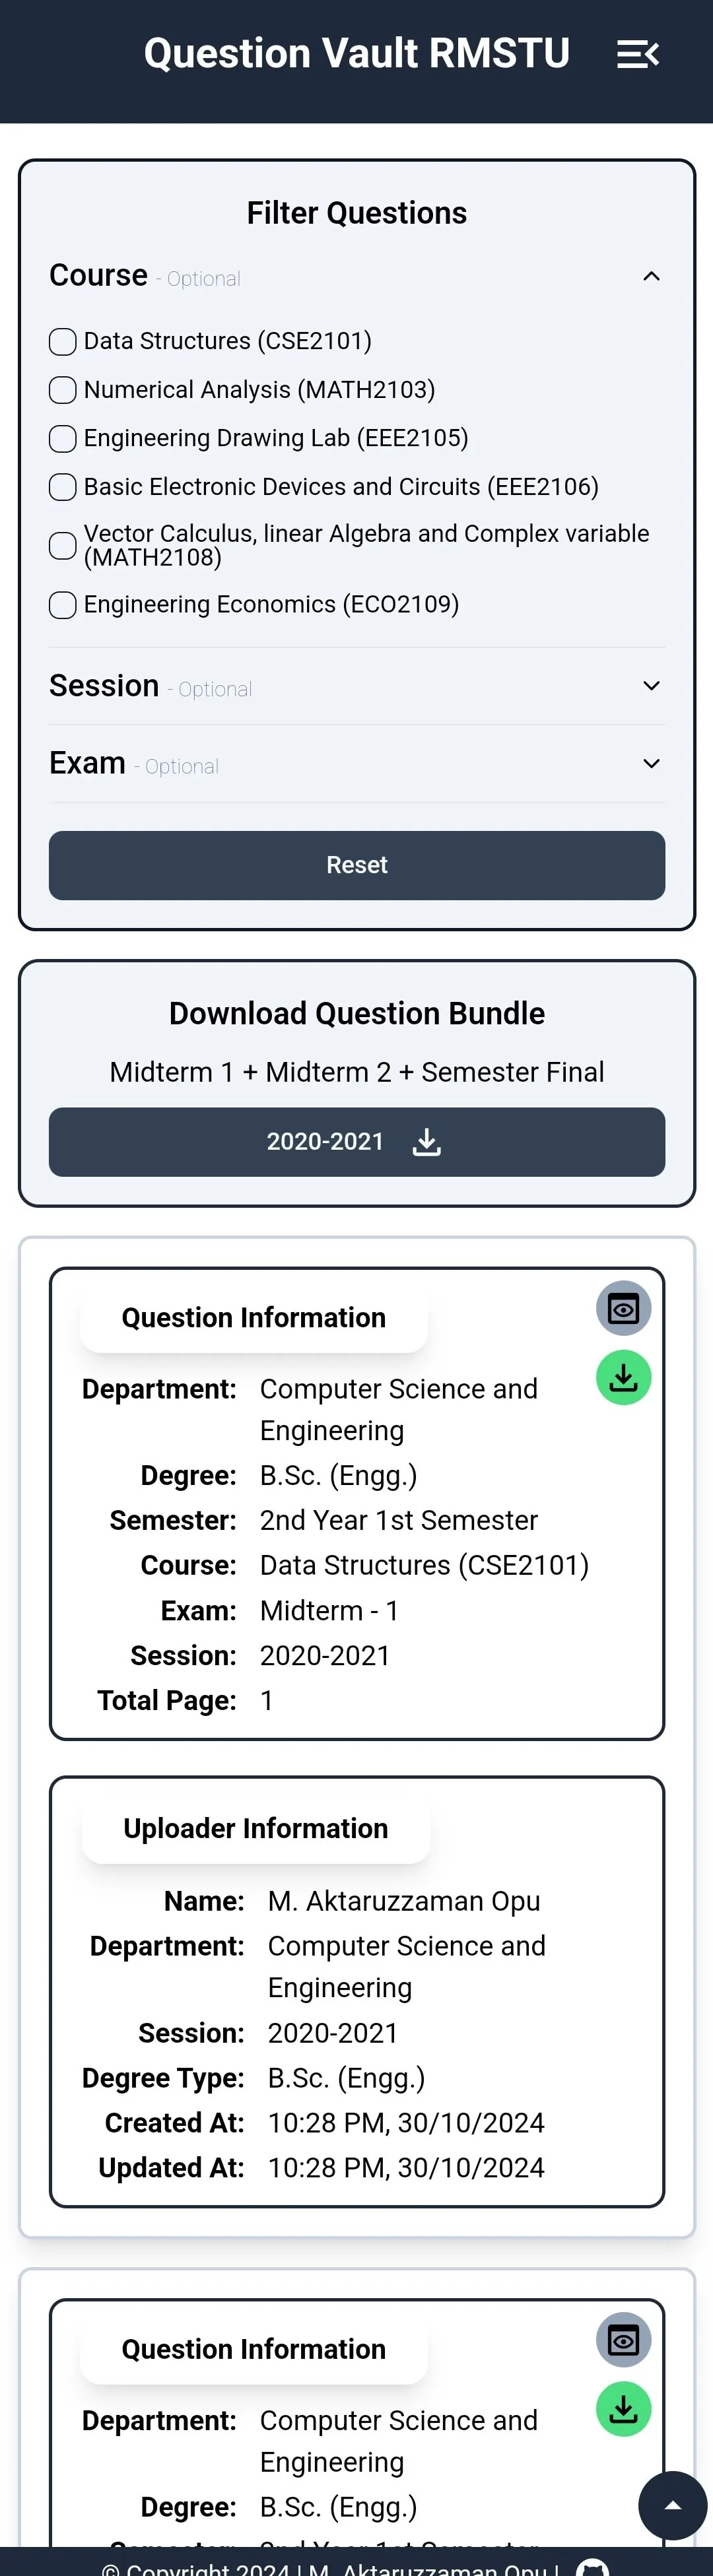
Task: Preview the first question with eye icon
Action: [623, 1308]
